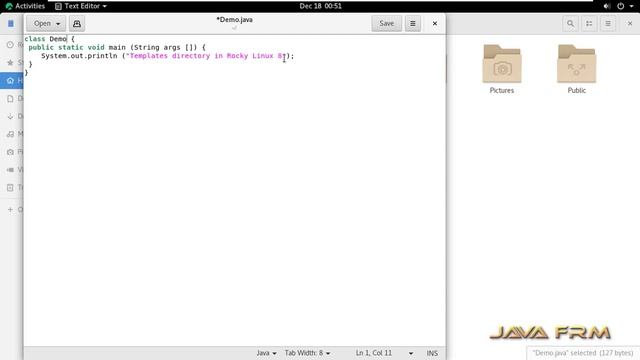Open the Pictures folder in Files

click(x=502, y=64)
